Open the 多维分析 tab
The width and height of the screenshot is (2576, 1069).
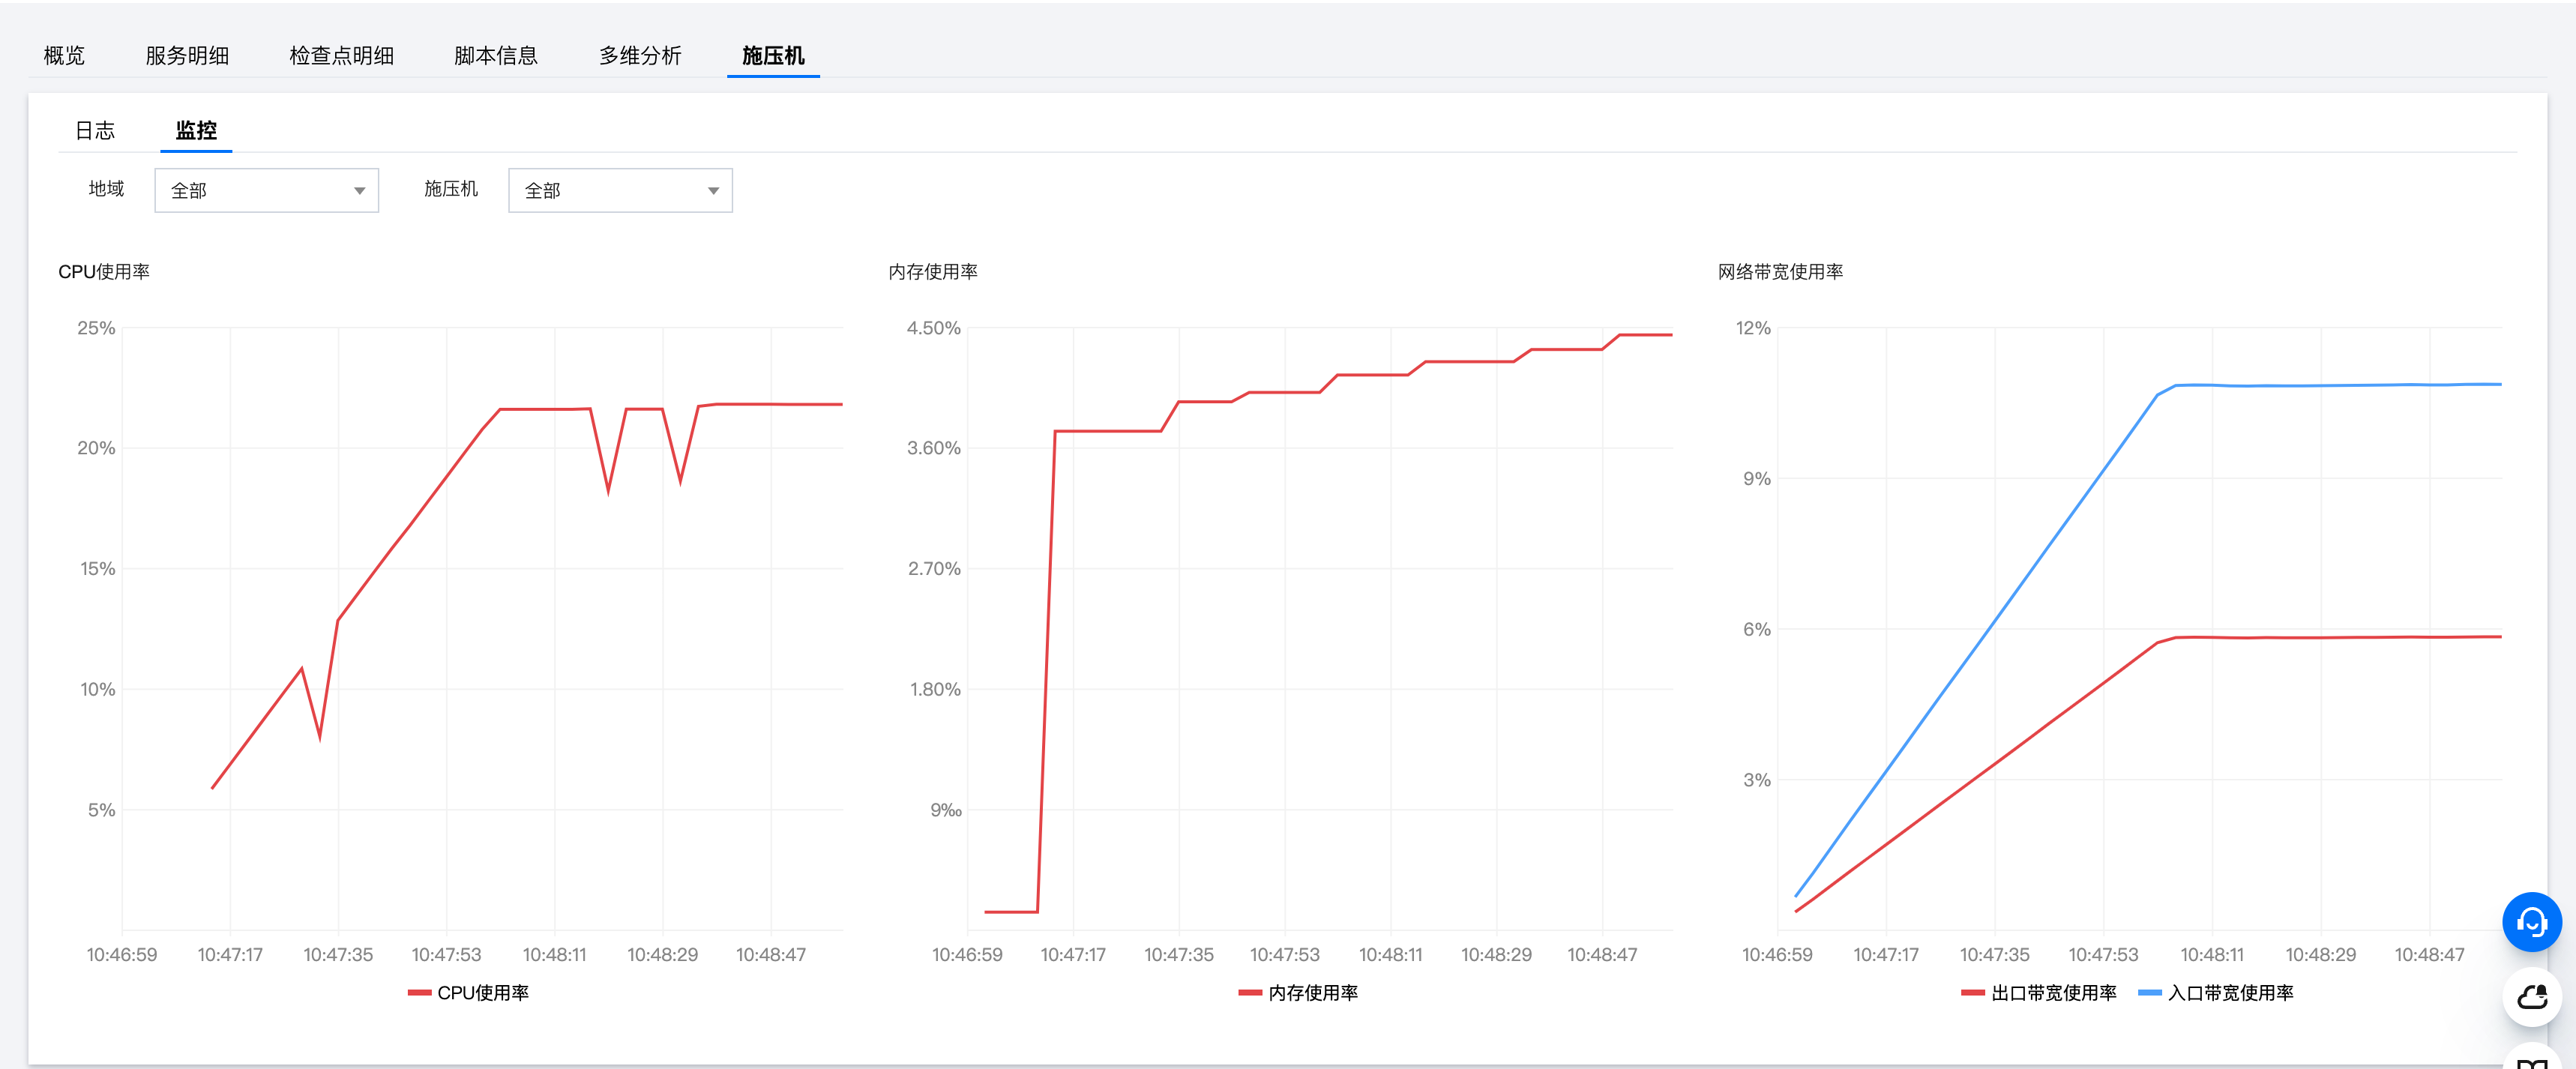coord(640,56)
